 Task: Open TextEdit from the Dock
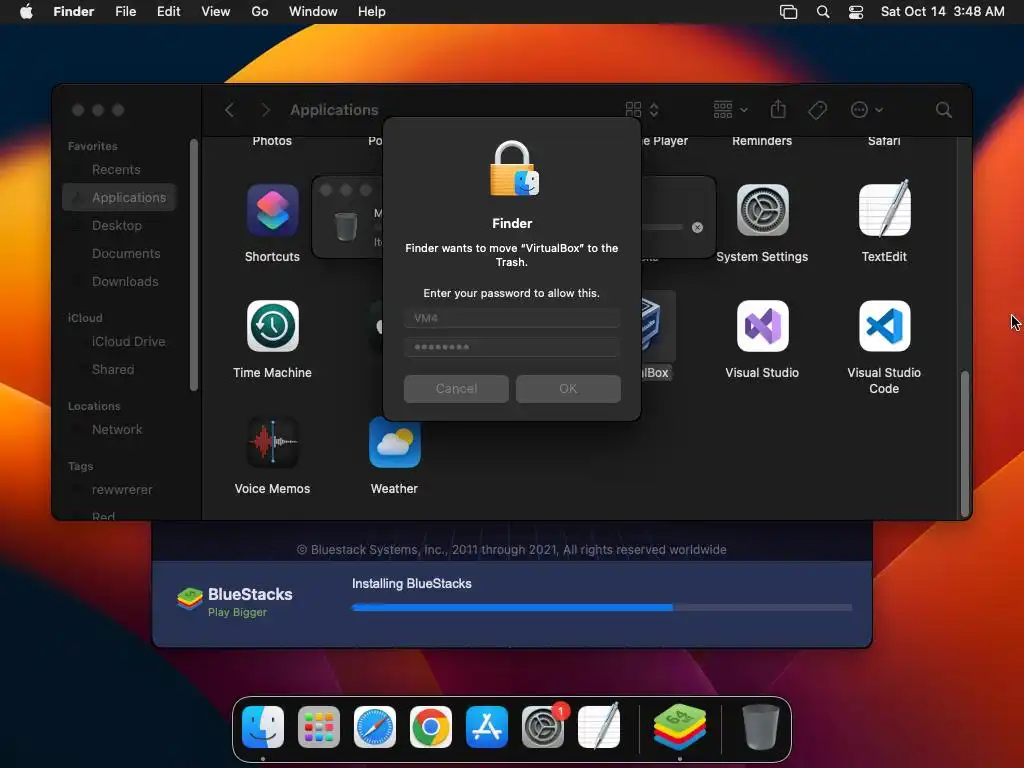(599, 726)
